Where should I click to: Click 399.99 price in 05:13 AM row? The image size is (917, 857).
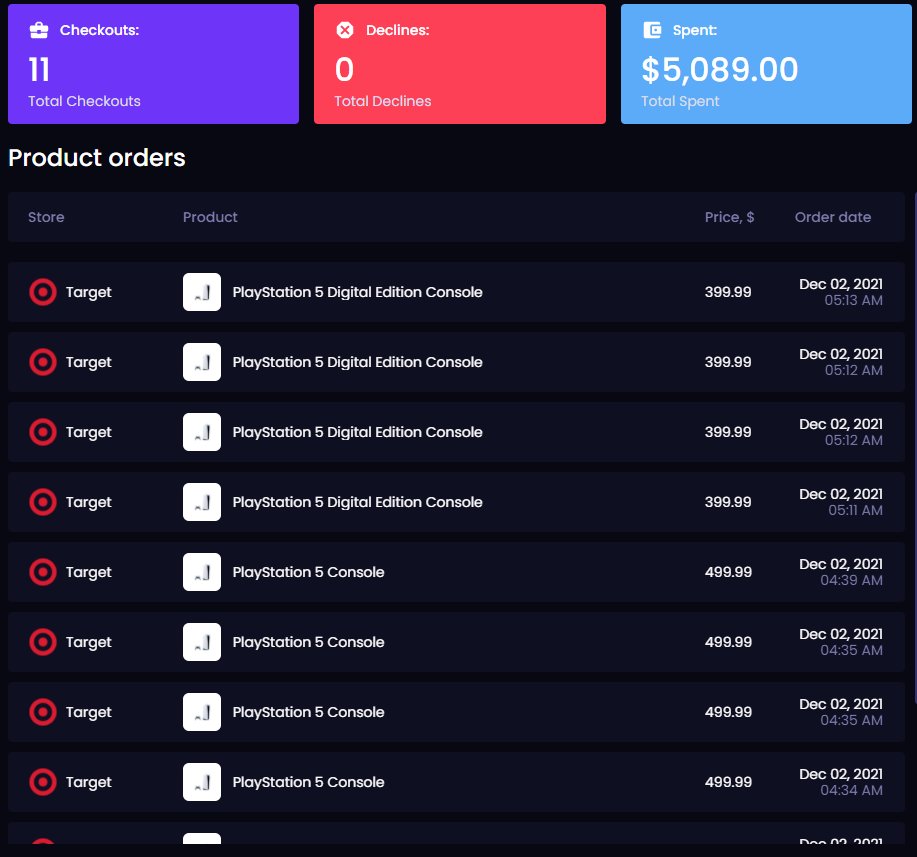click(728, 292)
